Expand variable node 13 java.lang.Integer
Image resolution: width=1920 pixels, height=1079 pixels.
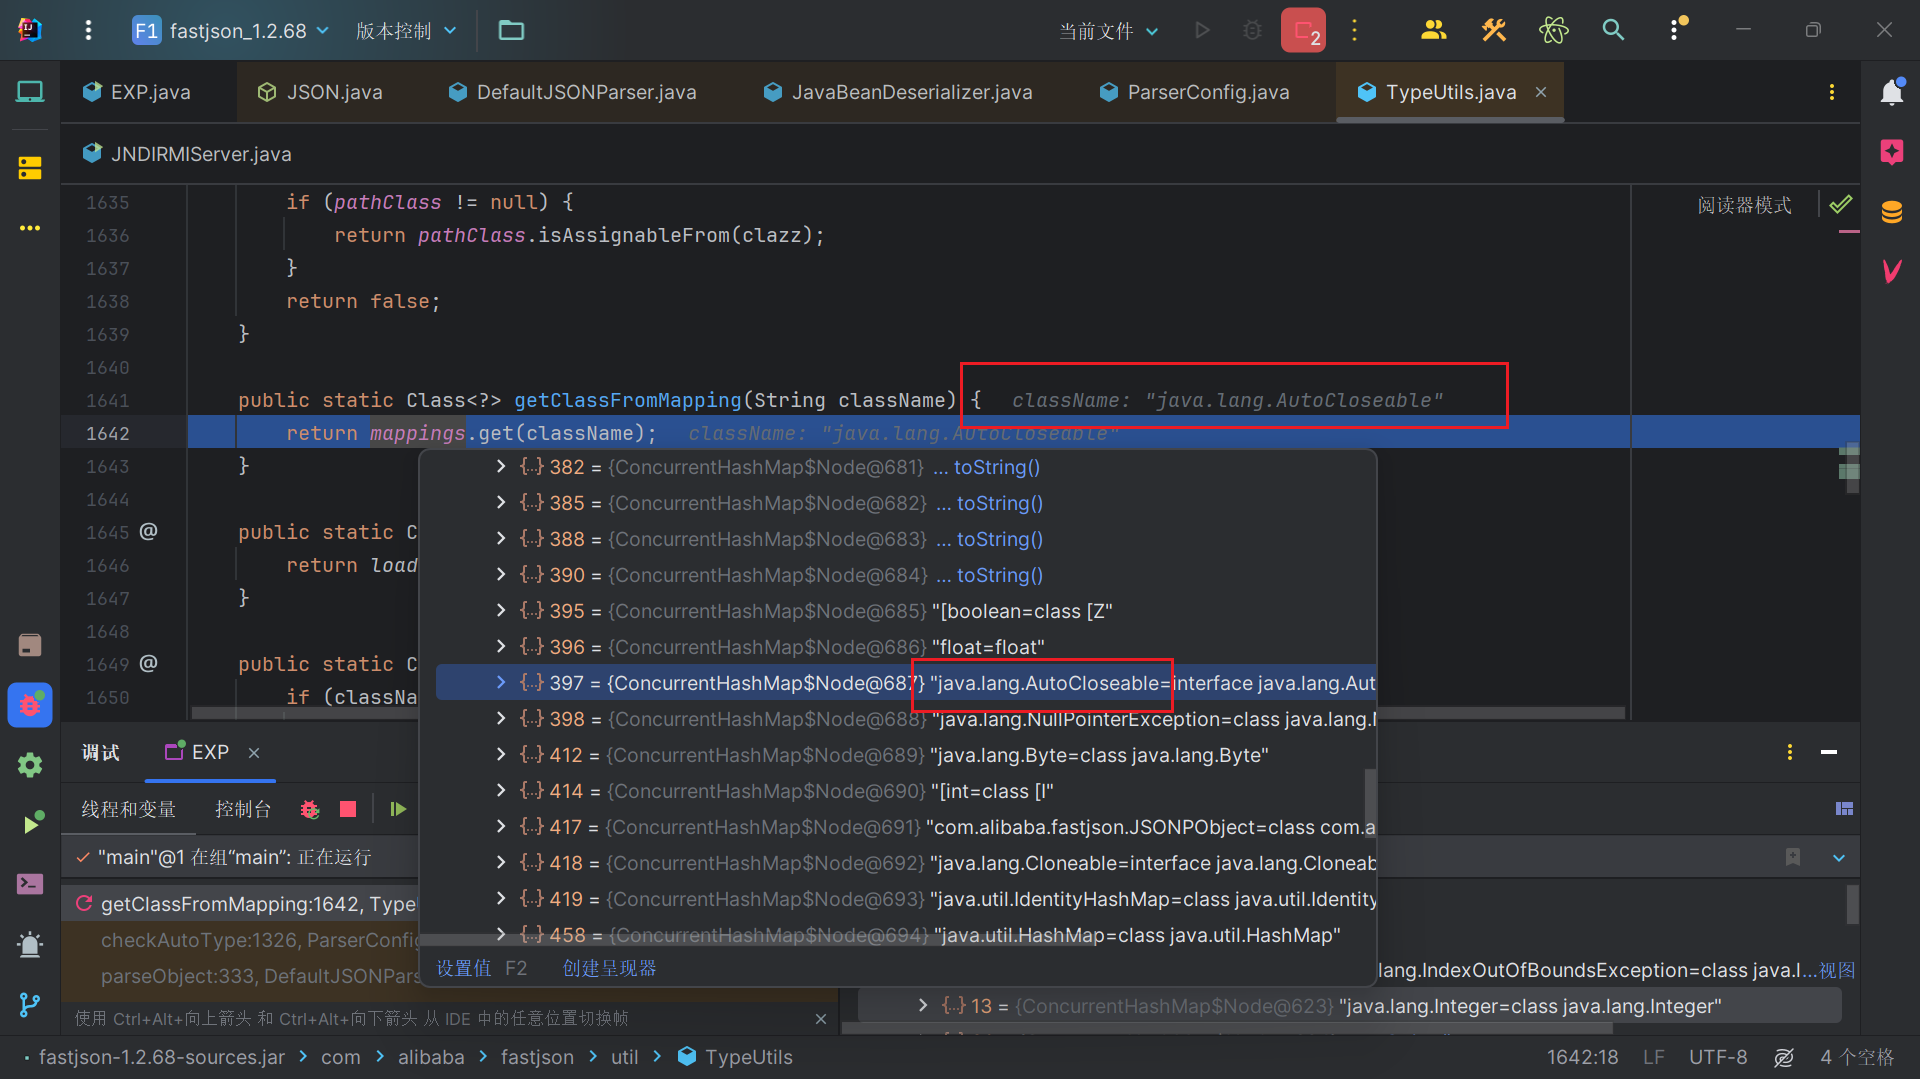pyautogui.click(x=923, y=1006)
